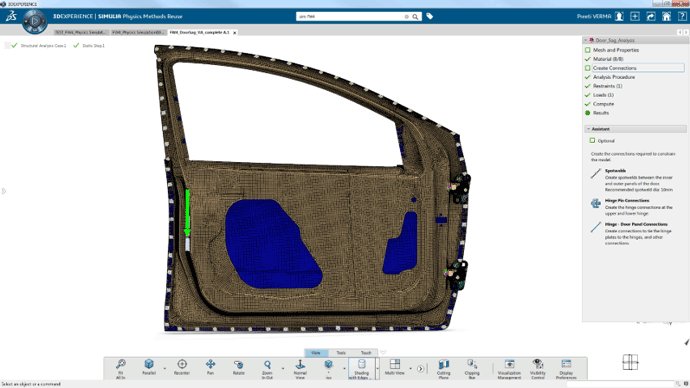The height and width of the screenshot is (388, 690).
Task: Collapse the Assistant section
Action: 588,129
